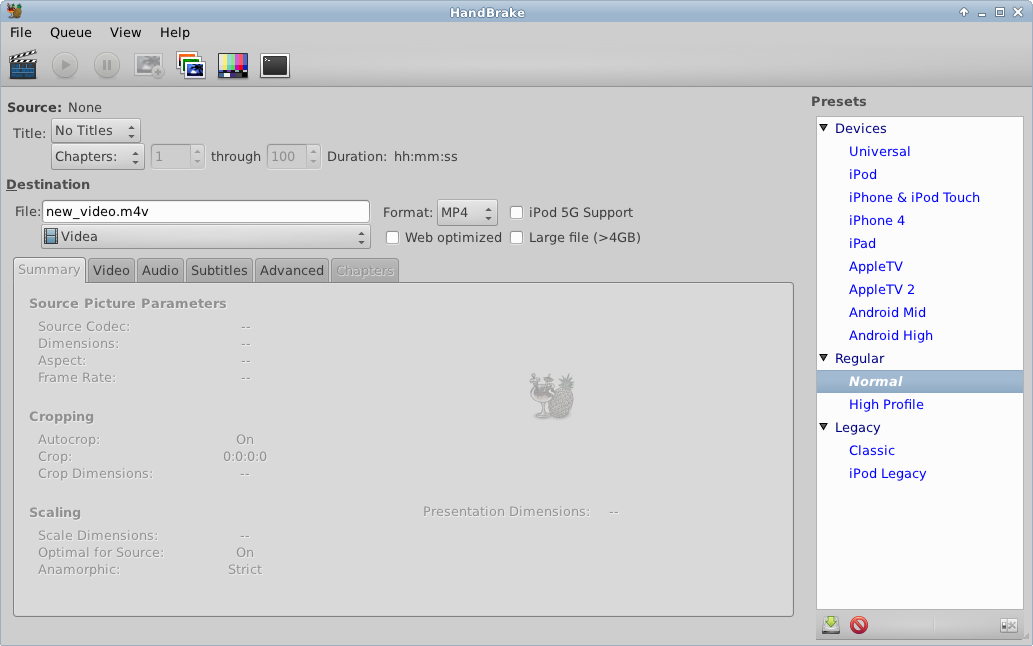Switch to the Summary tab
The height and width of the screenshot is (646, 1033).
click(x=49, y=269)
